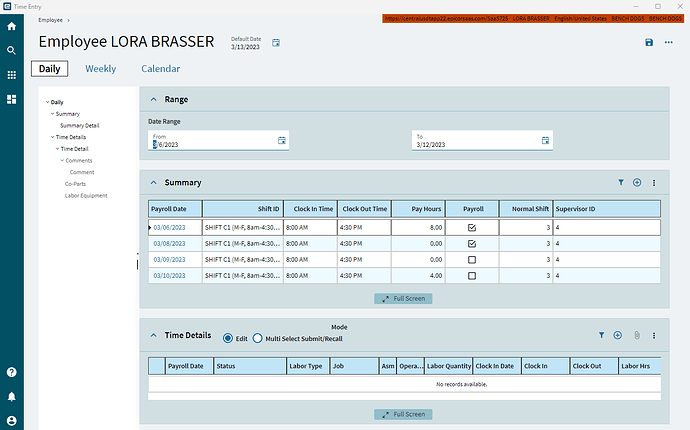Select the Edit mode radio button
This screenshot has width=690, height=430.
click(x=228, y=338)
